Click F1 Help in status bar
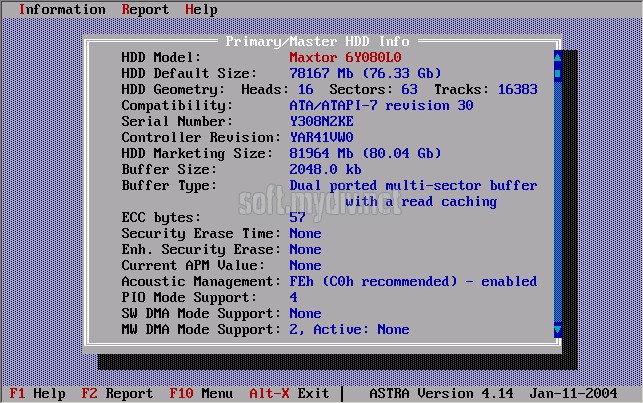 (37, 394)
